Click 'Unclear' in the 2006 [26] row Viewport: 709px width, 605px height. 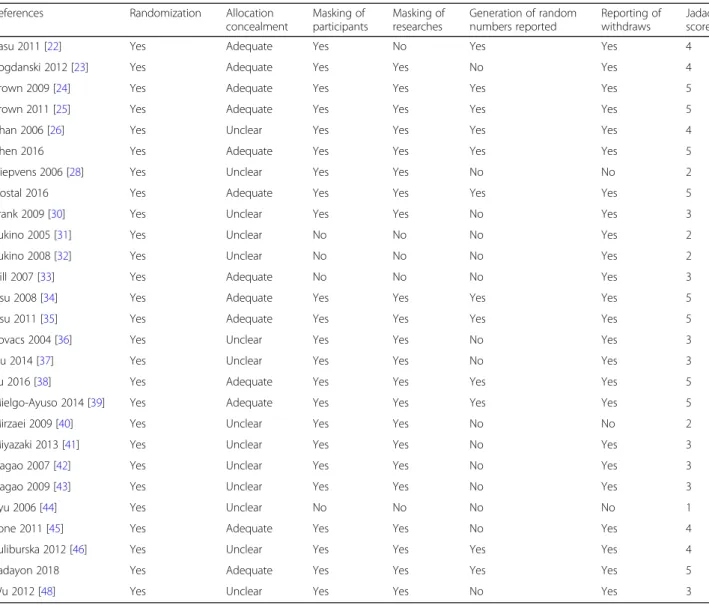click(244, 130)
